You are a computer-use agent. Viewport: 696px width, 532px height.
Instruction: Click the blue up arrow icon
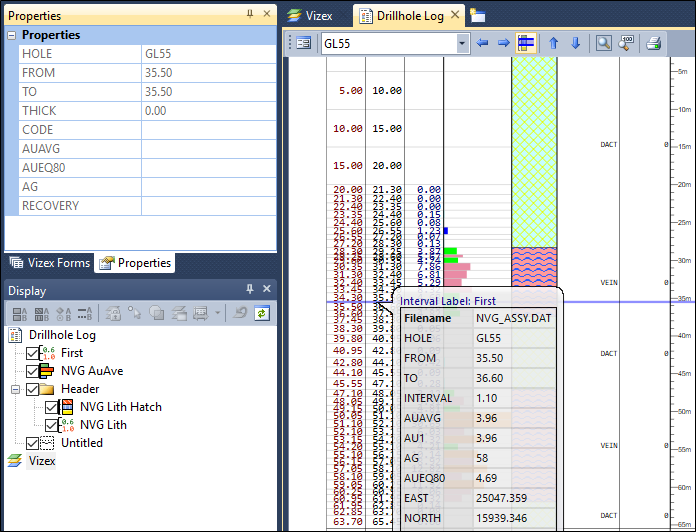pyautogui.click(x=553, y=43)
